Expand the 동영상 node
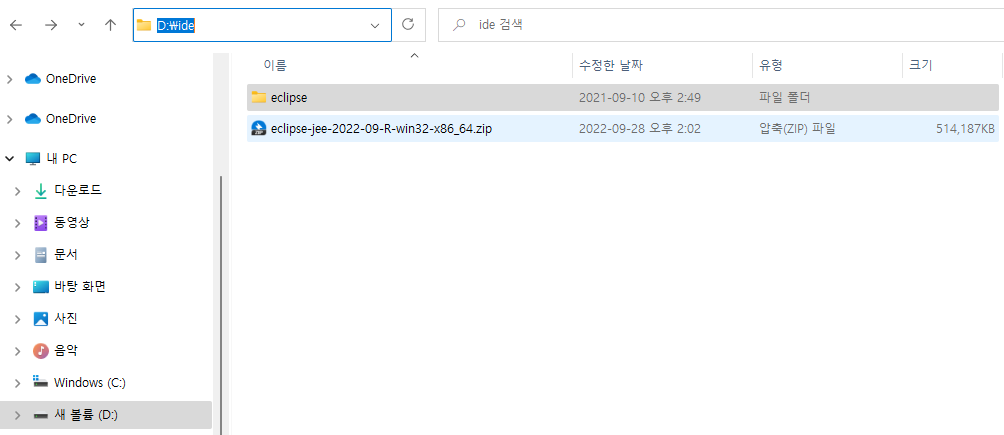This screenshot has height=435, width=1004. point(18,222)
